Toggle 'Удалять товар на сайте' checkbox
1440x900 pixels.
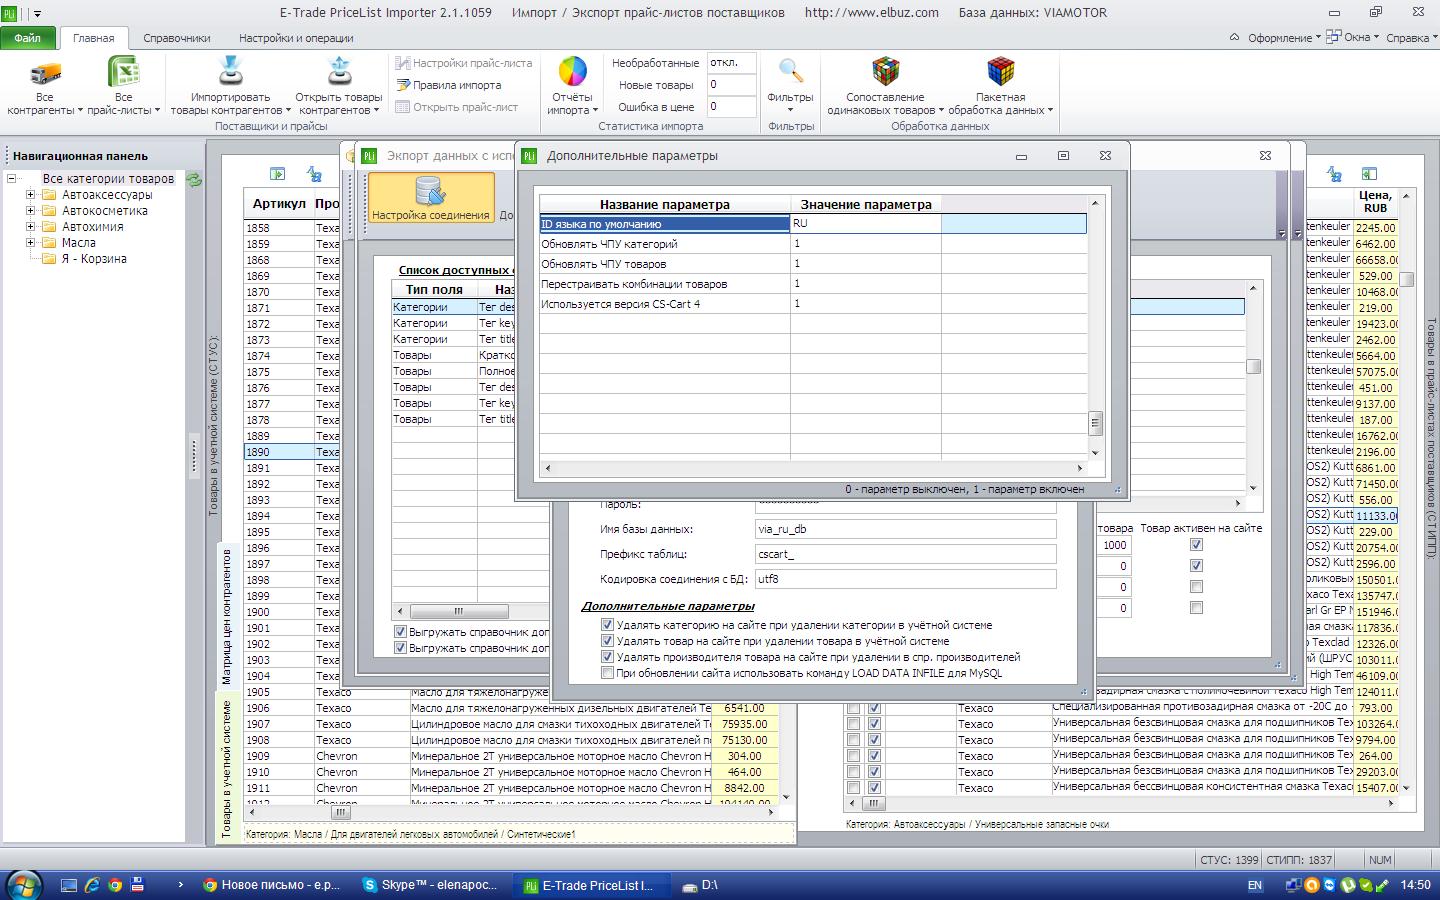coord(607,641)
